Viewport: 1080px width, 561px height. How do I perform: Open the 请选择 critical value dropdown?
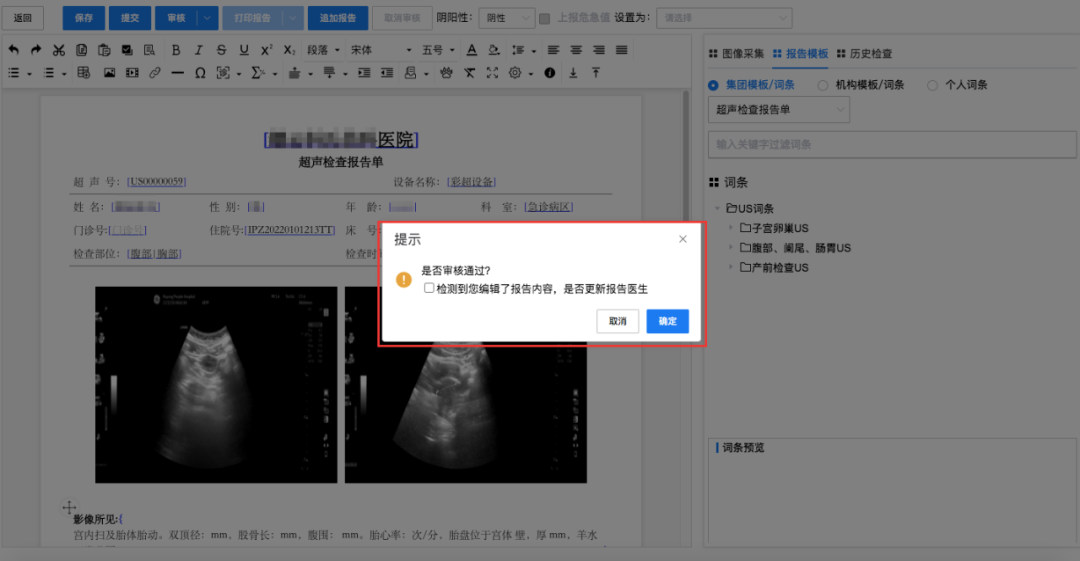[724, 18]
